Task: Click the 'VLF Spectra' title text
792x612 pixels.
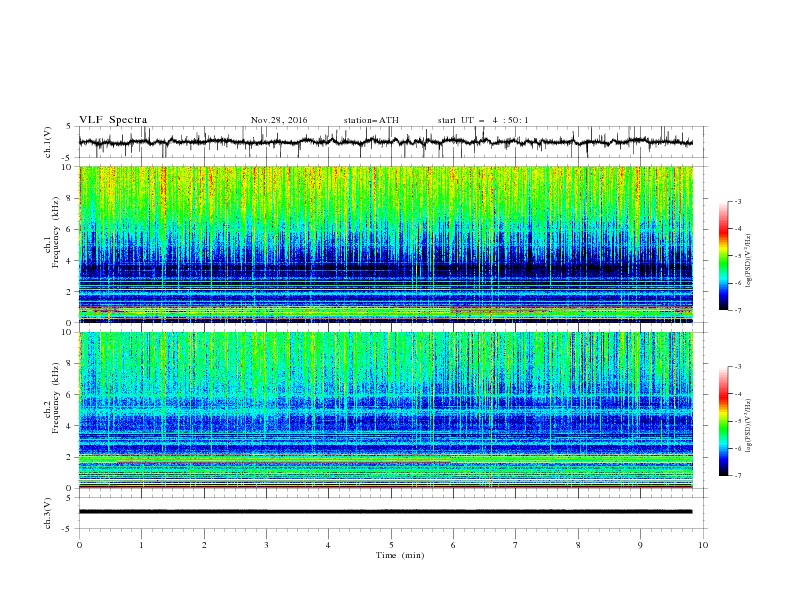Action: tap(113, 120)
